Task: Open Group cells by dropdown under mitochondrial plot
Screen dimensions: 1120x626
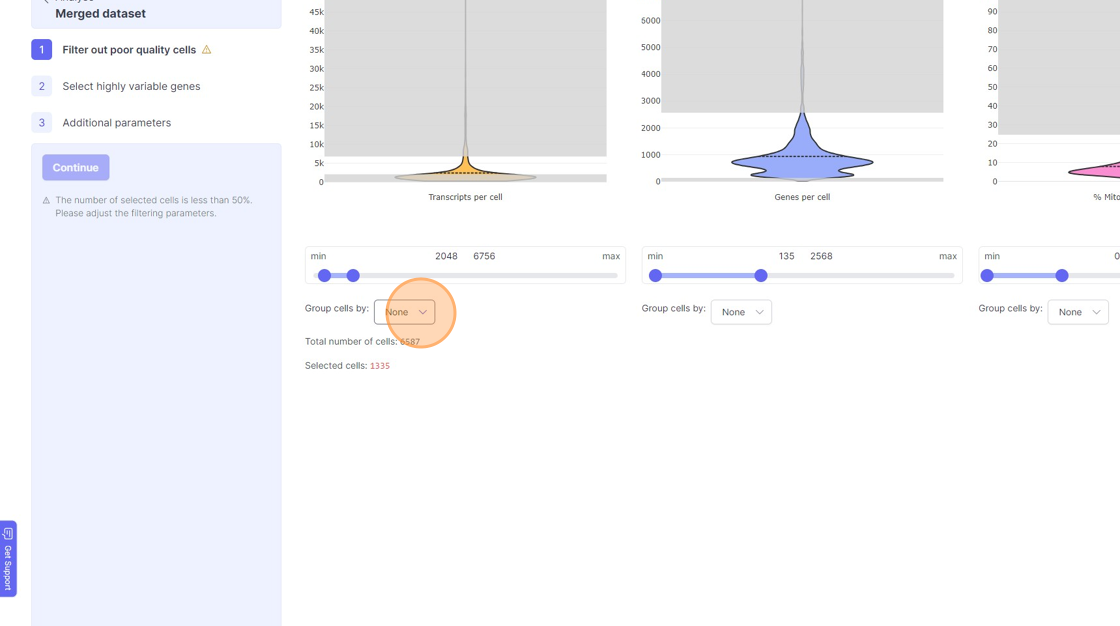Action: [x=1078, y=312]
